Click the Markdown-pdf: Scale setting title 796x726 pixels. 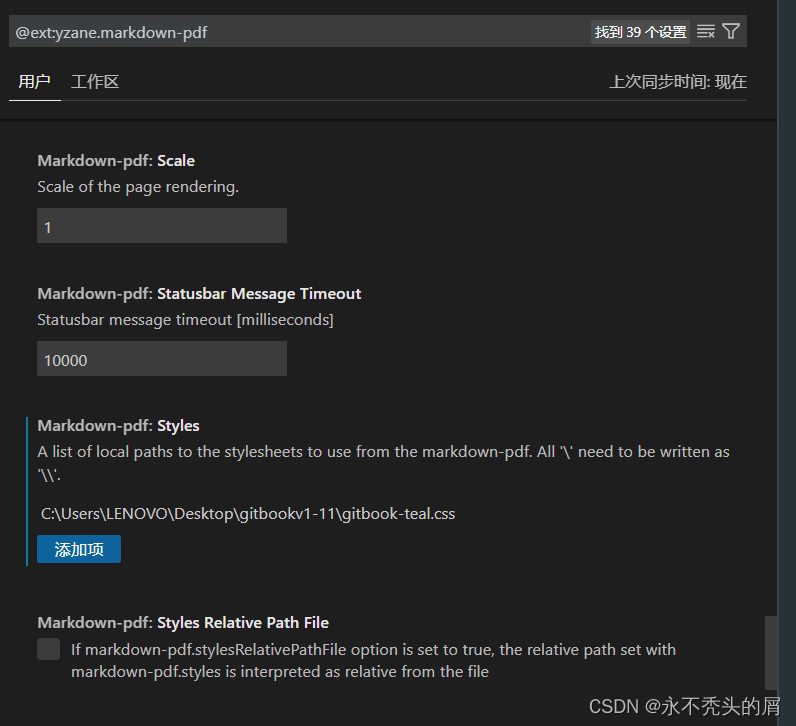pos(116,161)
